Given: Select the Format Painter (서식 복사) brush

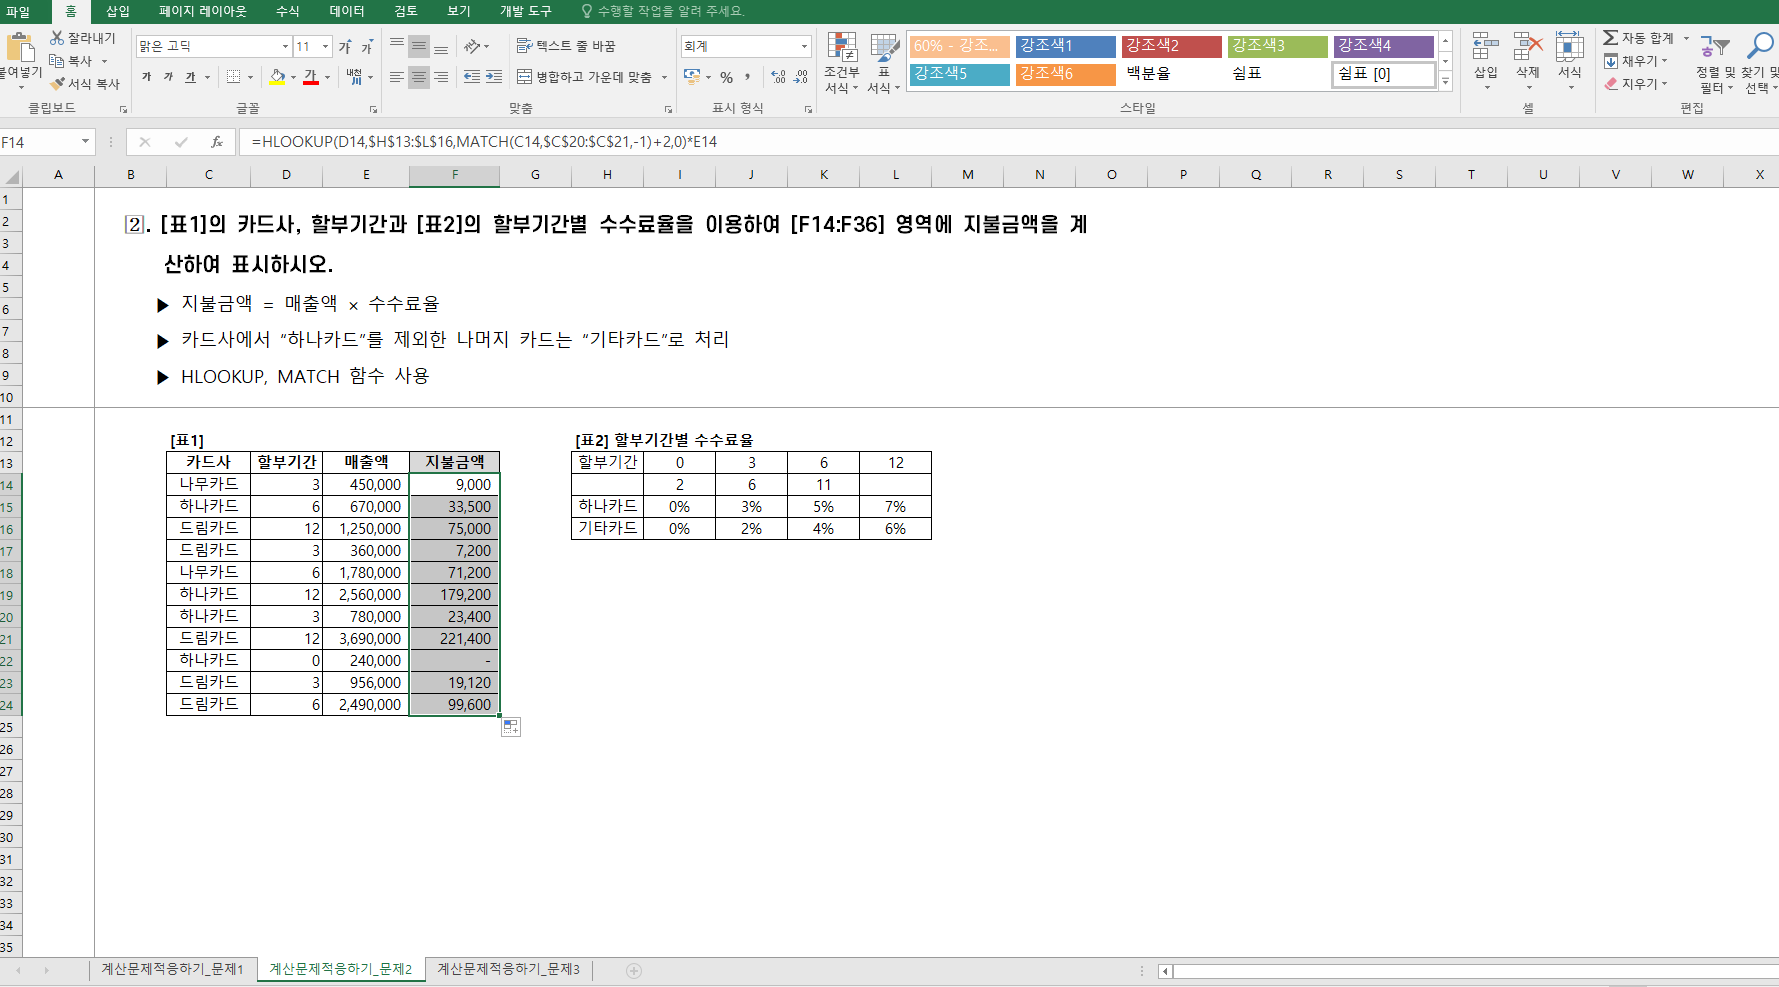Looking at the screenshot, I should coord(58,84).
